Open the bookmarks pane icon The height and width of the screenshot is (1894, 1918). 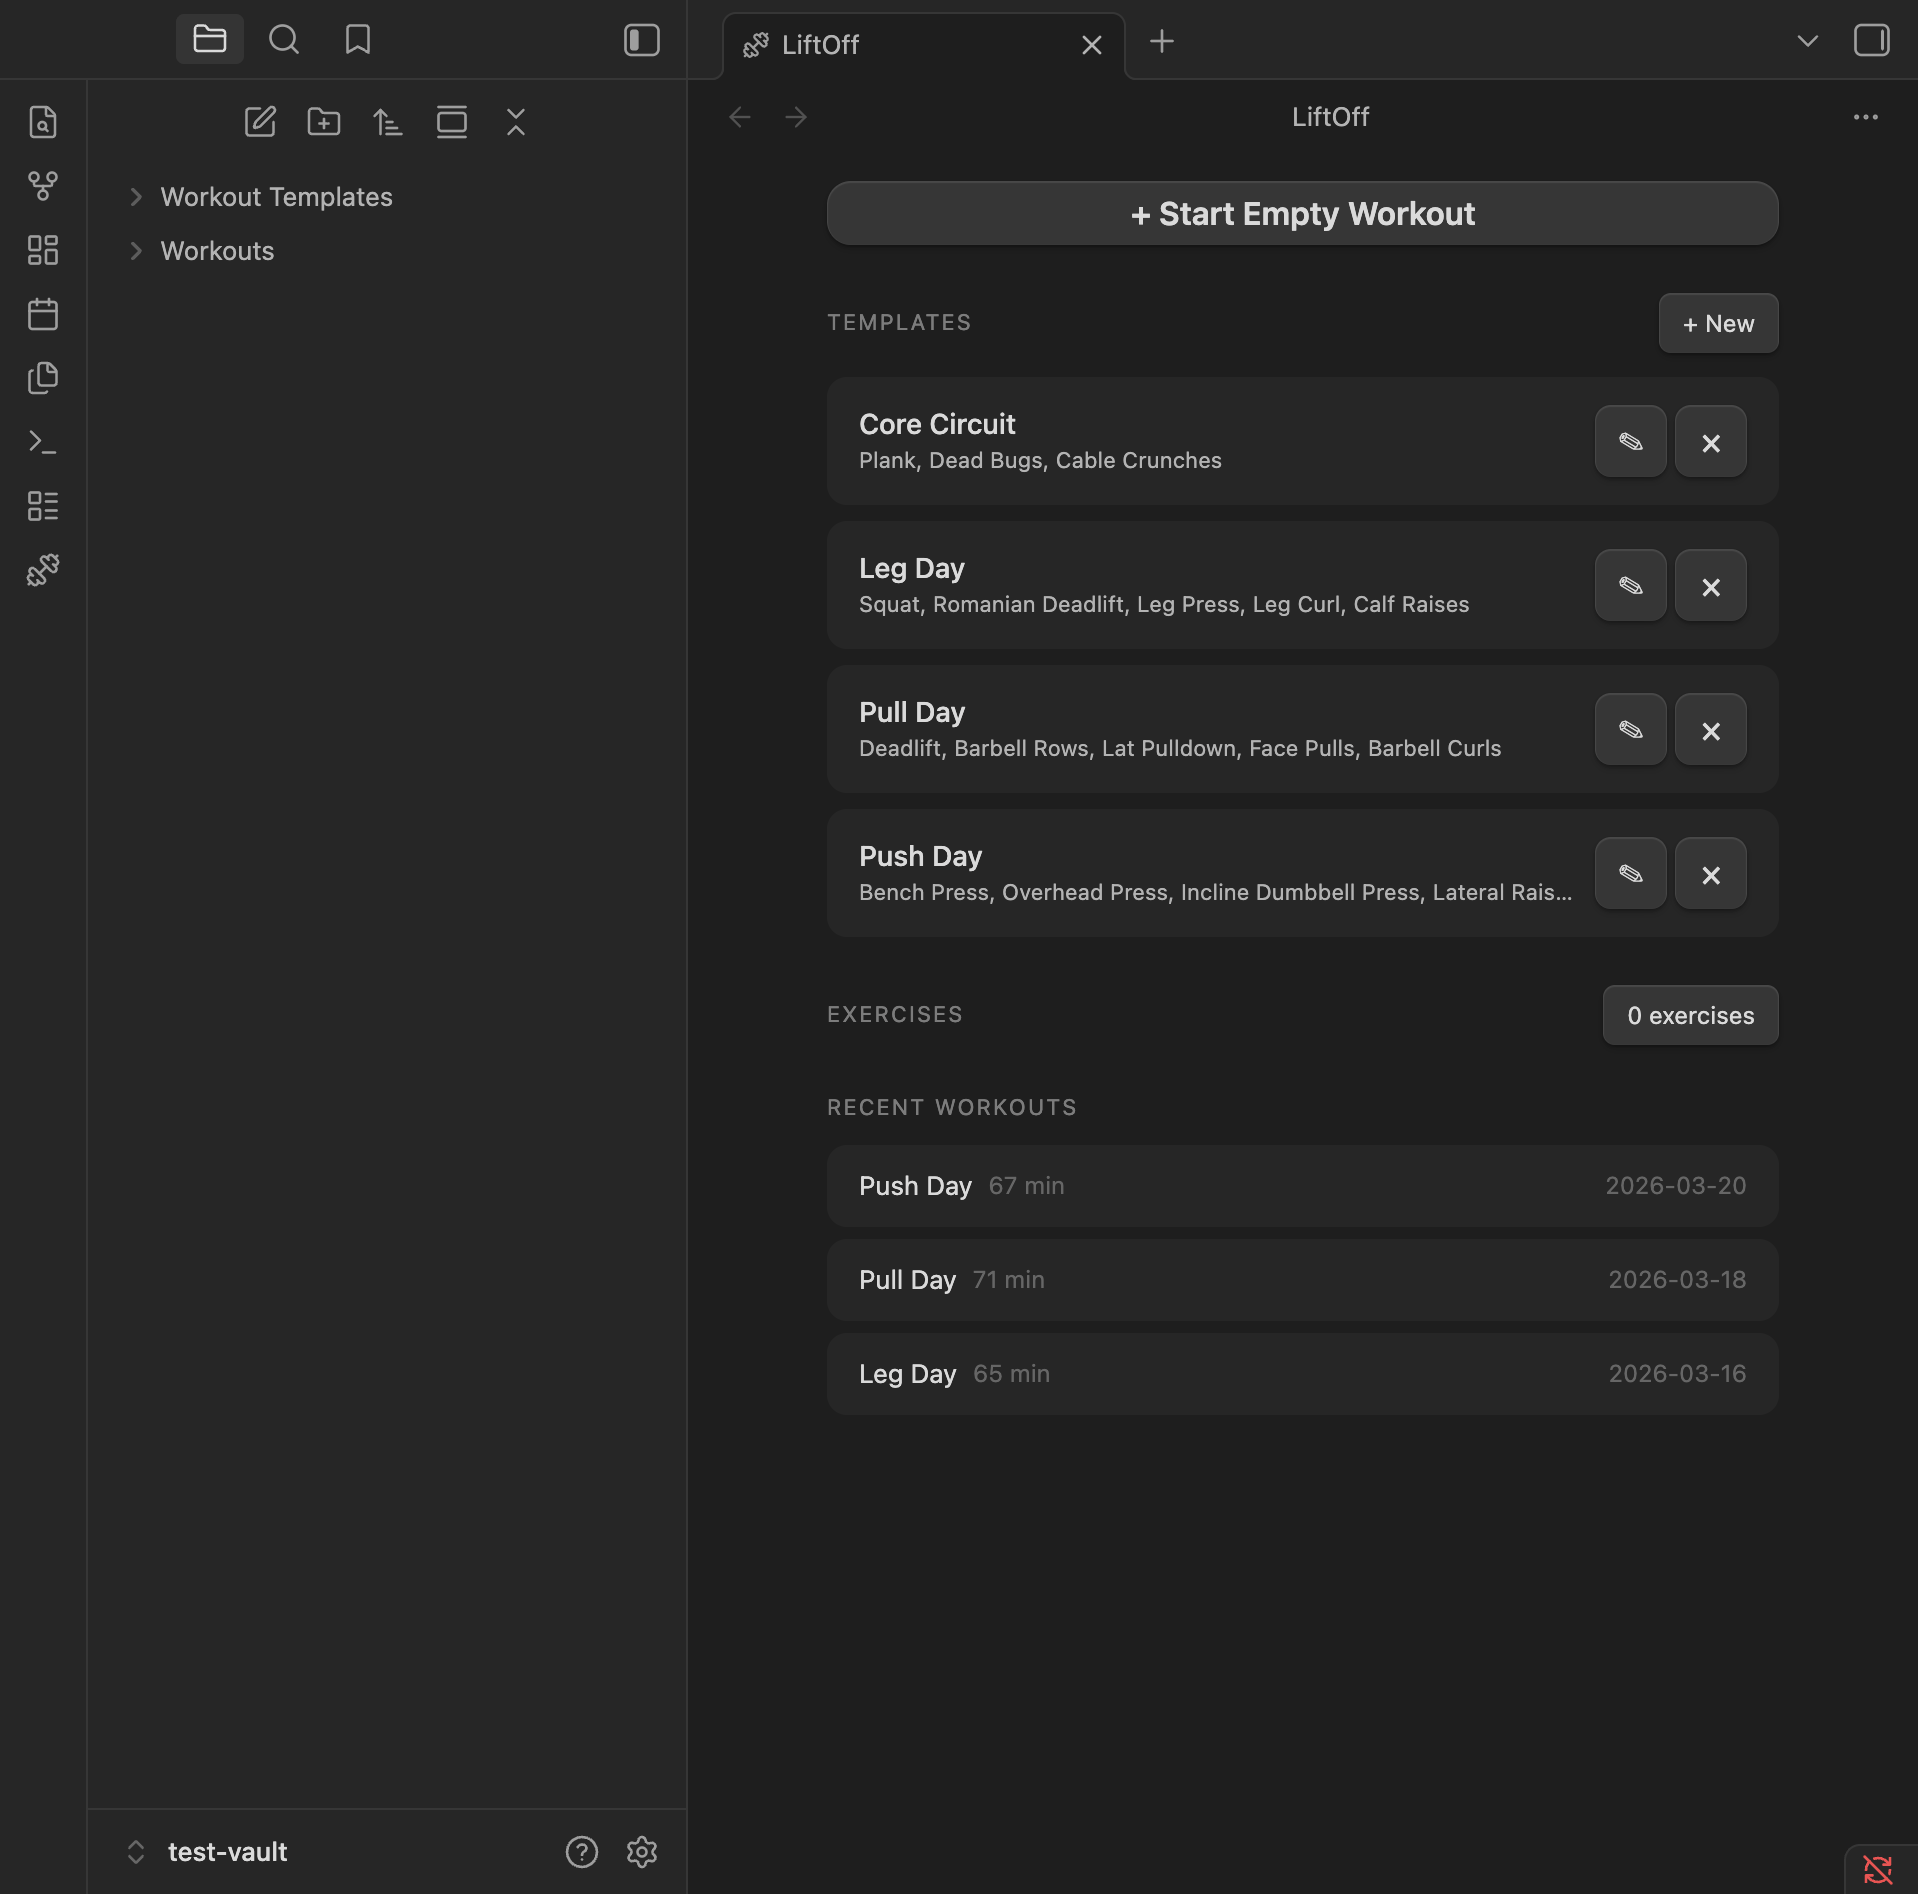[357, 40]
